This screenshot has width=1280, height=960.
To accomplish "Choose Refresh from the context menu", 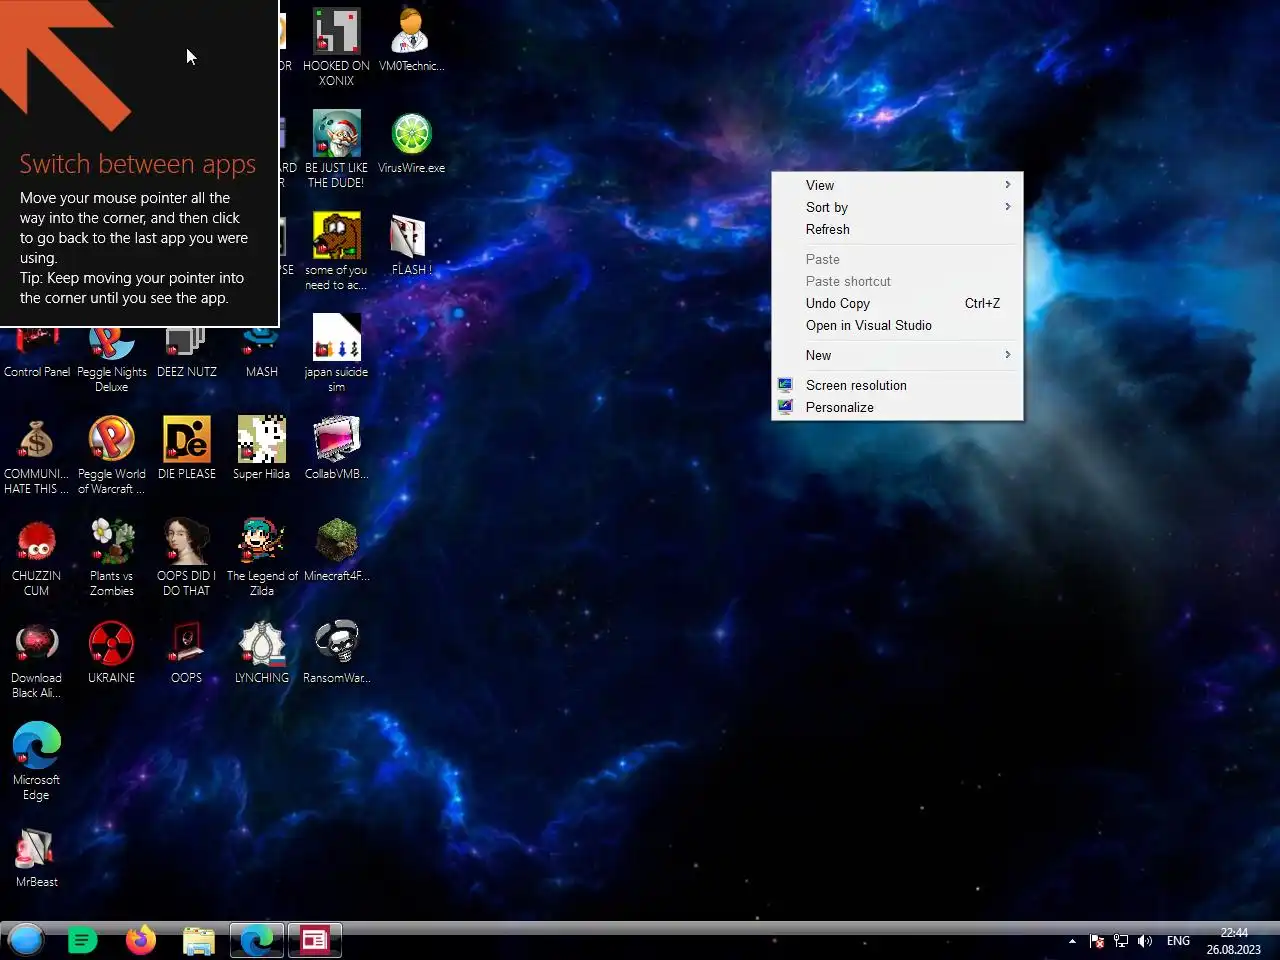I will coord(897,229).
